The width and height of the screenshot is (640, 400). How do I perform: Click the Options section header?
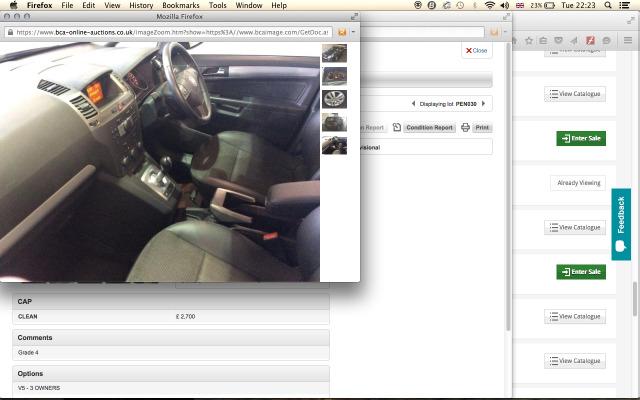pos(171,373)
